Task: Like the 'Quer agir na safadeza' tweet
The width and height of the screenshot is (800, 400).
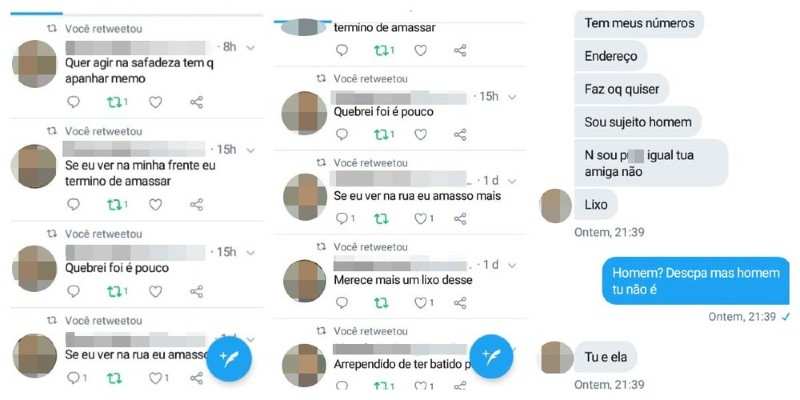Action: pyautogui.click(x=156, y=102)
